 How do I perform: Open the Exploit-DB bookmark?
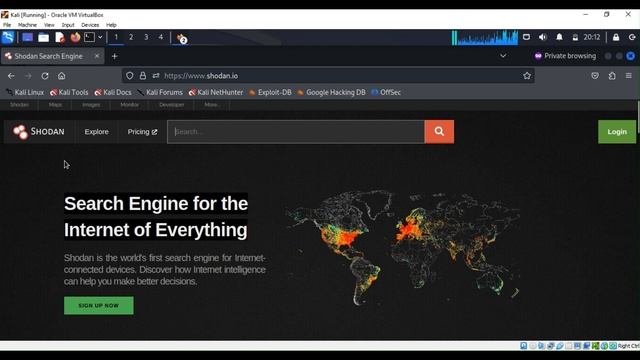[270, 93]
